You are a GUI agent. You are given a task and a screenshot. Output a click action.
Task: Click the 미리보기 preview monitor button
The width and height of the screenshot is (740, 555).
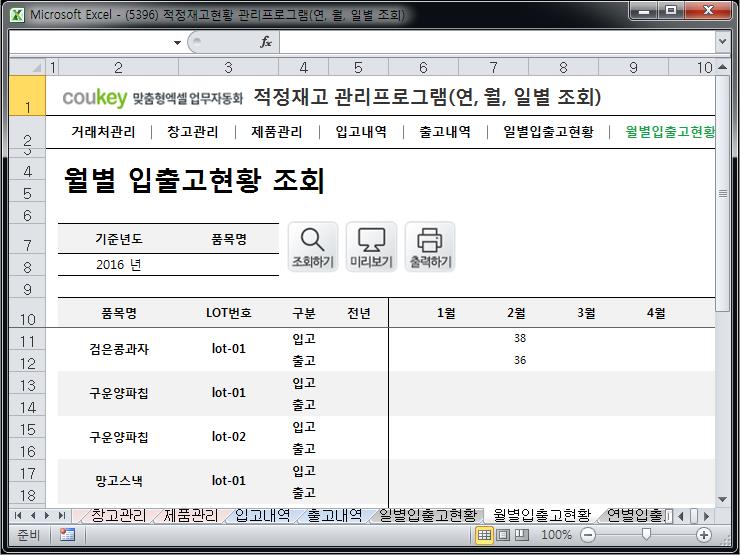tap(371, 247)
